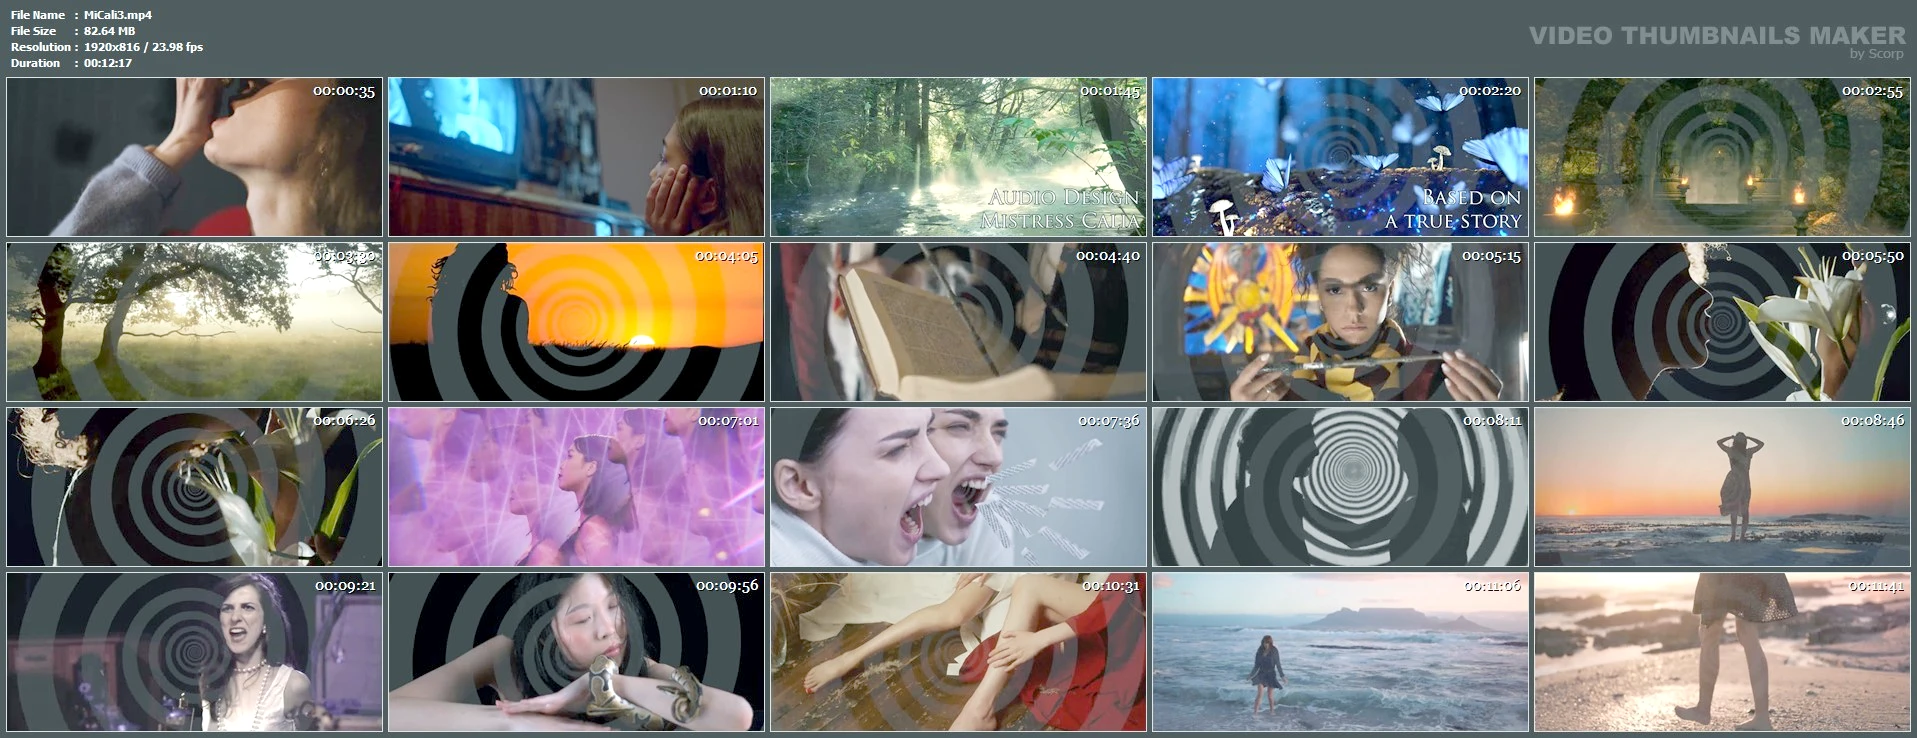This screenshot has width=1917, height=738.
Task: Select the thumbnail at 00:09:21
Action: [194, 652]
